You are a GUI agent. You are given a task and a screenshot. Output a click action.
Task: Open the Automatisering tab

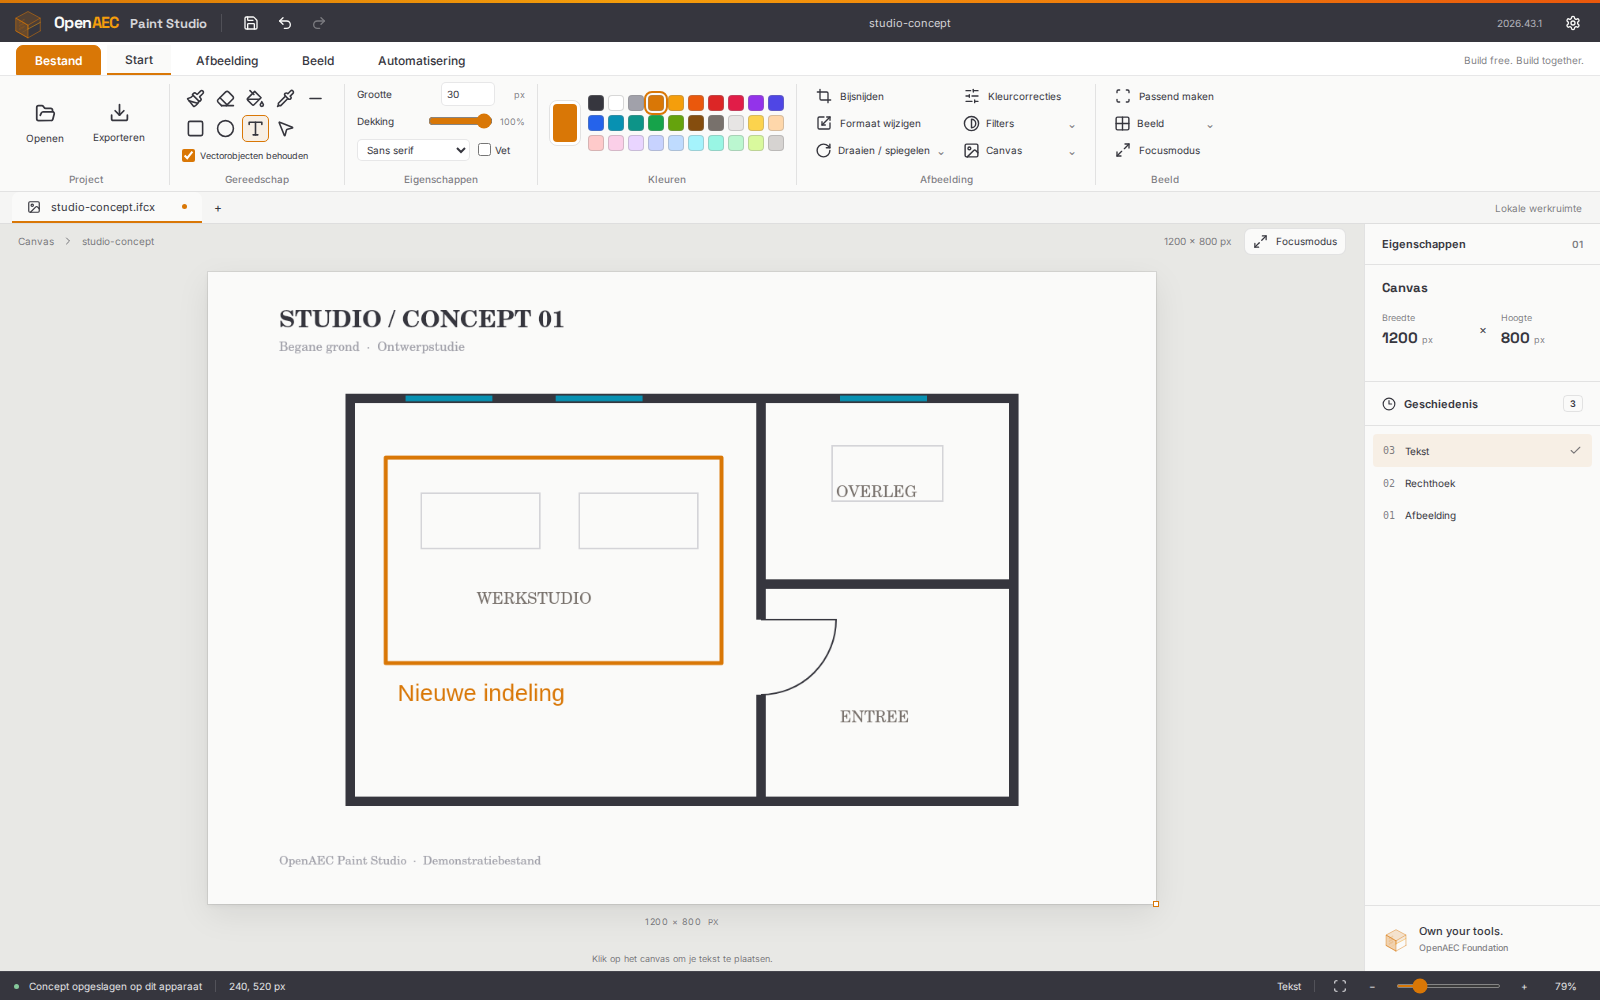421,60
